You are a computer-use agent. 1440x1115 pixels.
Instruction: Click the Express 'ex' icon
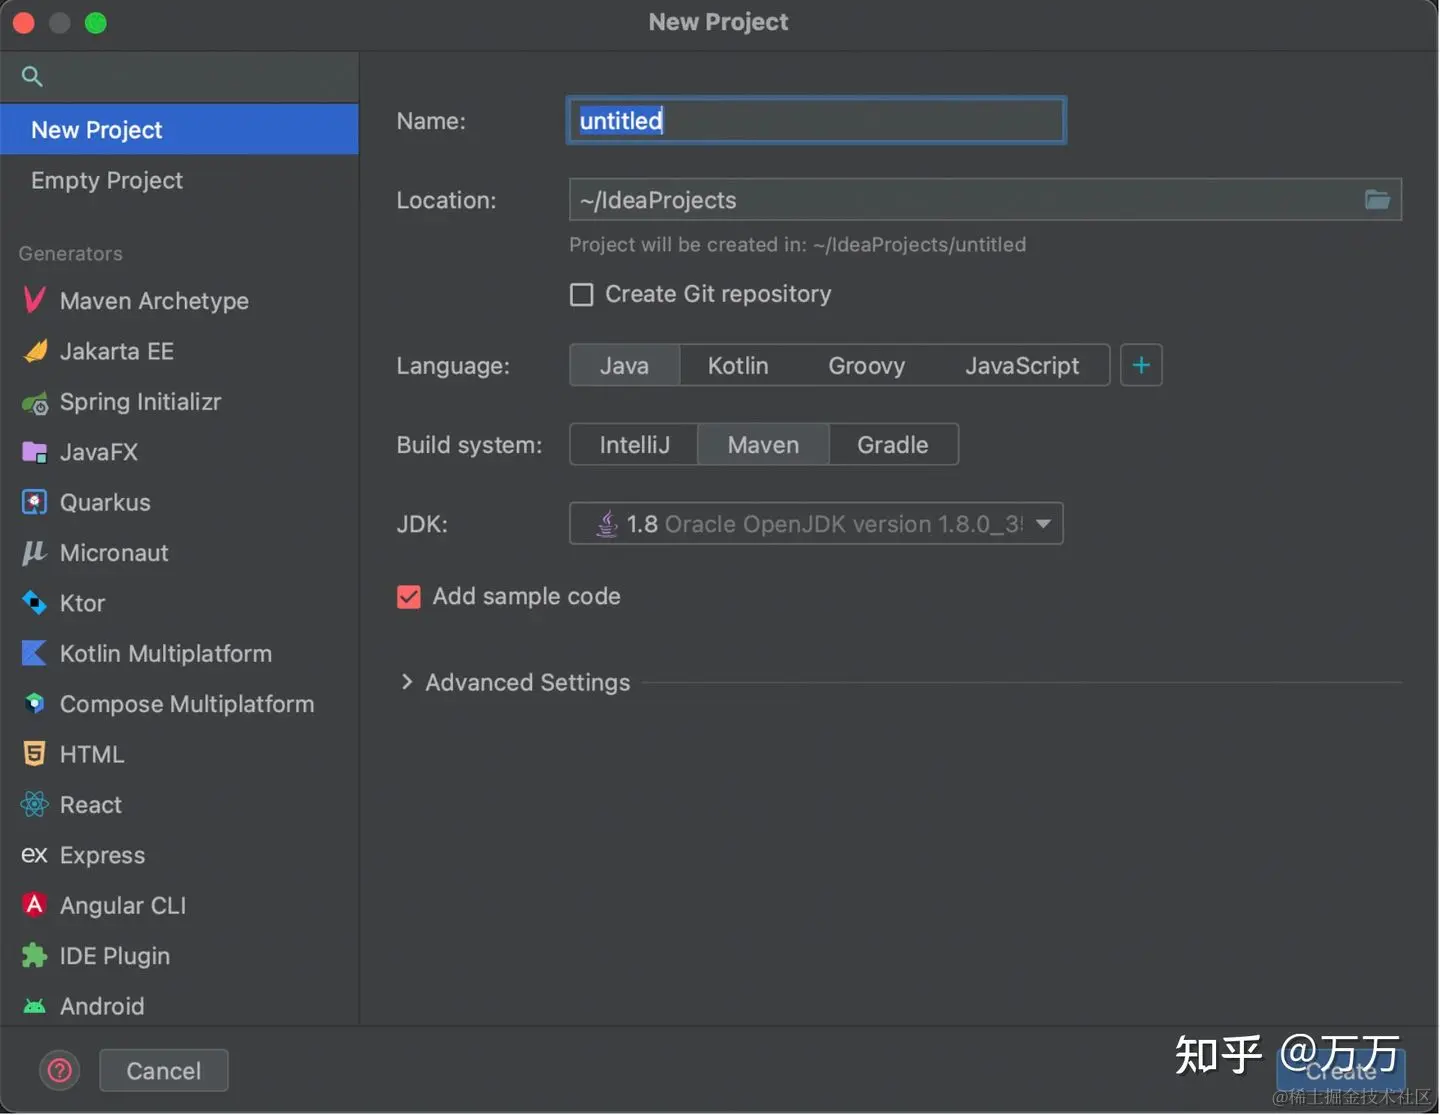[x=35, y=855]
